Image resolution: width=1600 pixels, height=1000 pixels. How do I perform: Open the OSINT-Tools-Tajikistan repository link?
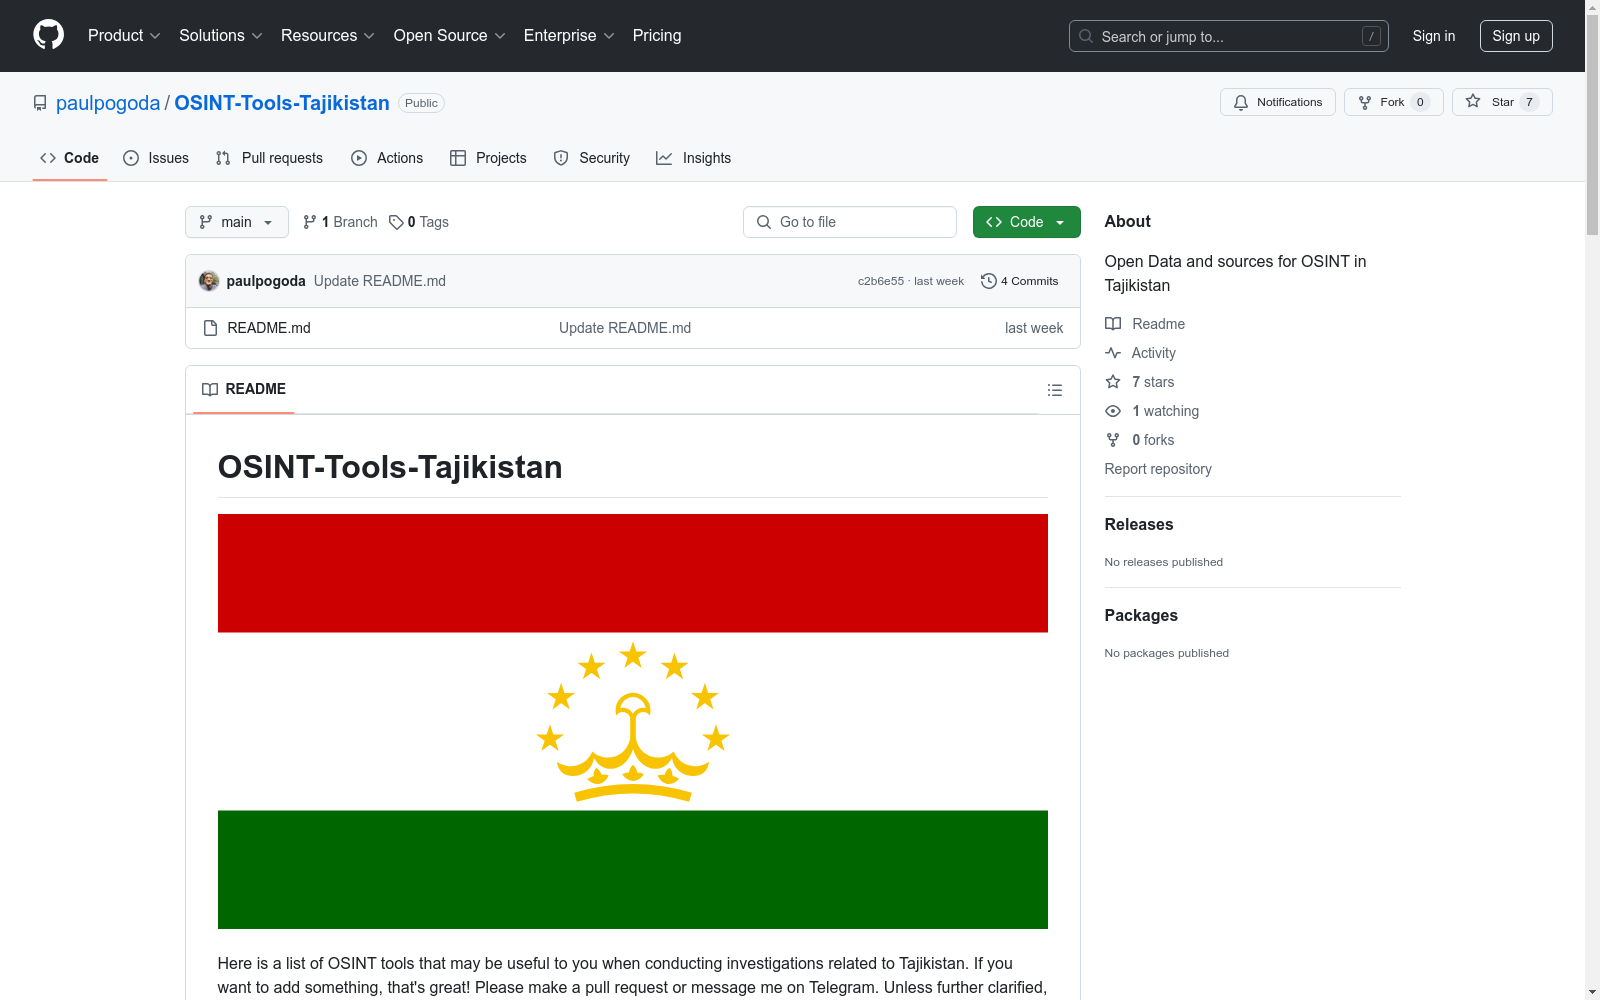[282, 103]
